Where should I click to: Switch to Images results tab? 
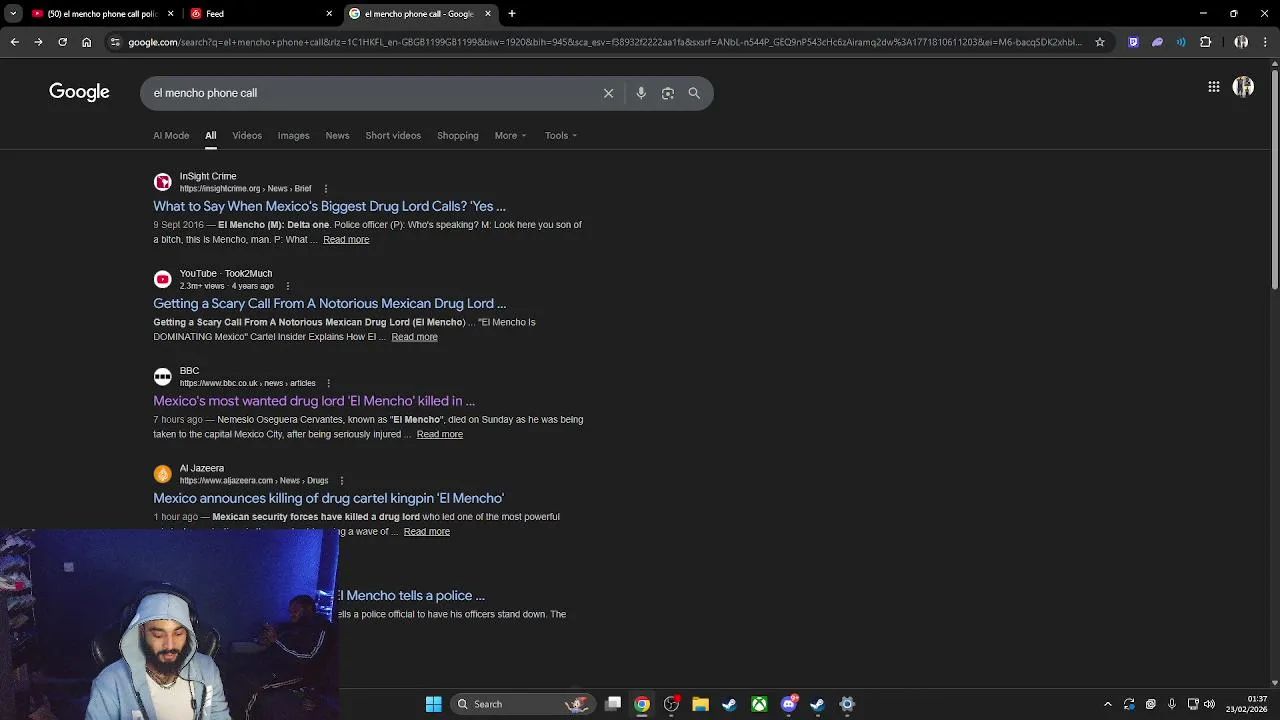[x=293, y=135]
